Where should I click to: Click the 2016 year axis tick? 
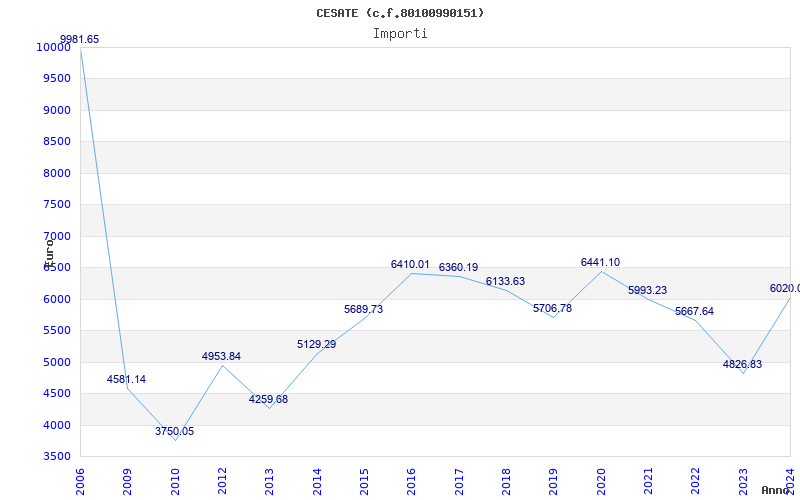pos(412,479)
